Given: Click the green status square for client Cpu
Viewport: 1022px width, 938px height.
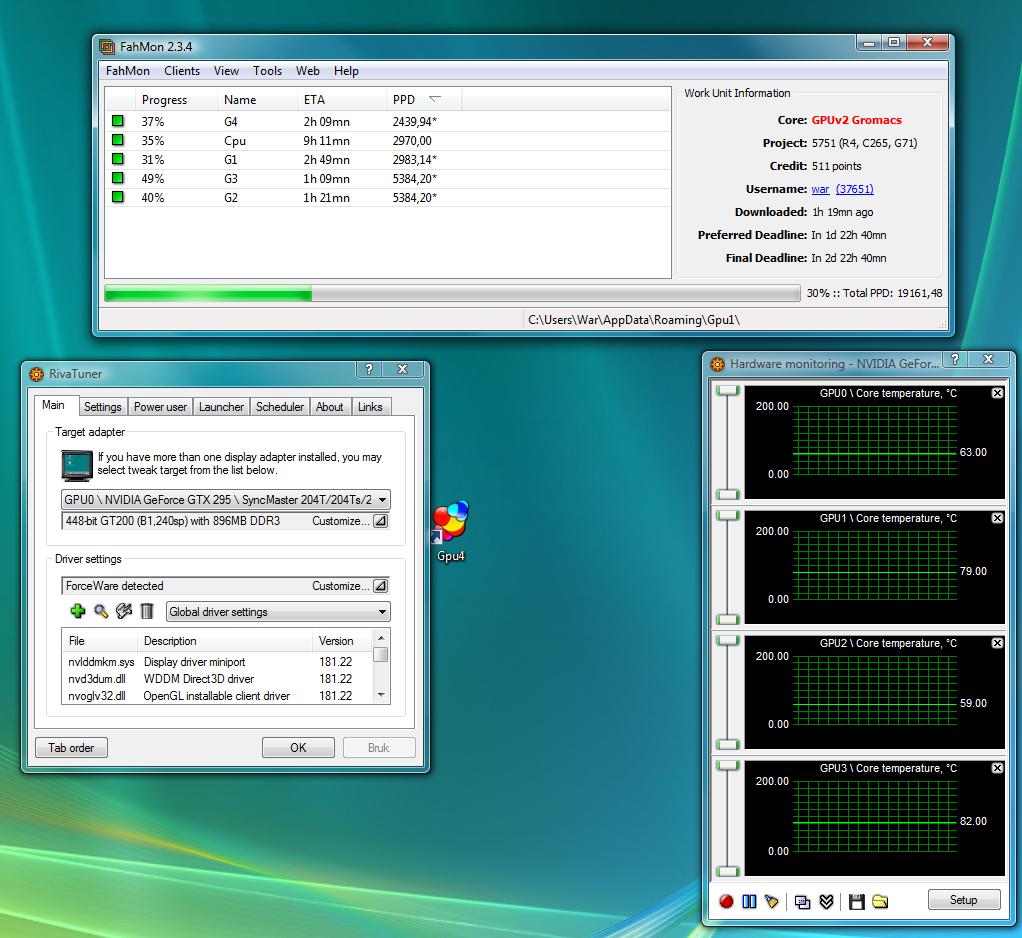Looking at the screenshot, I should 118,139.
